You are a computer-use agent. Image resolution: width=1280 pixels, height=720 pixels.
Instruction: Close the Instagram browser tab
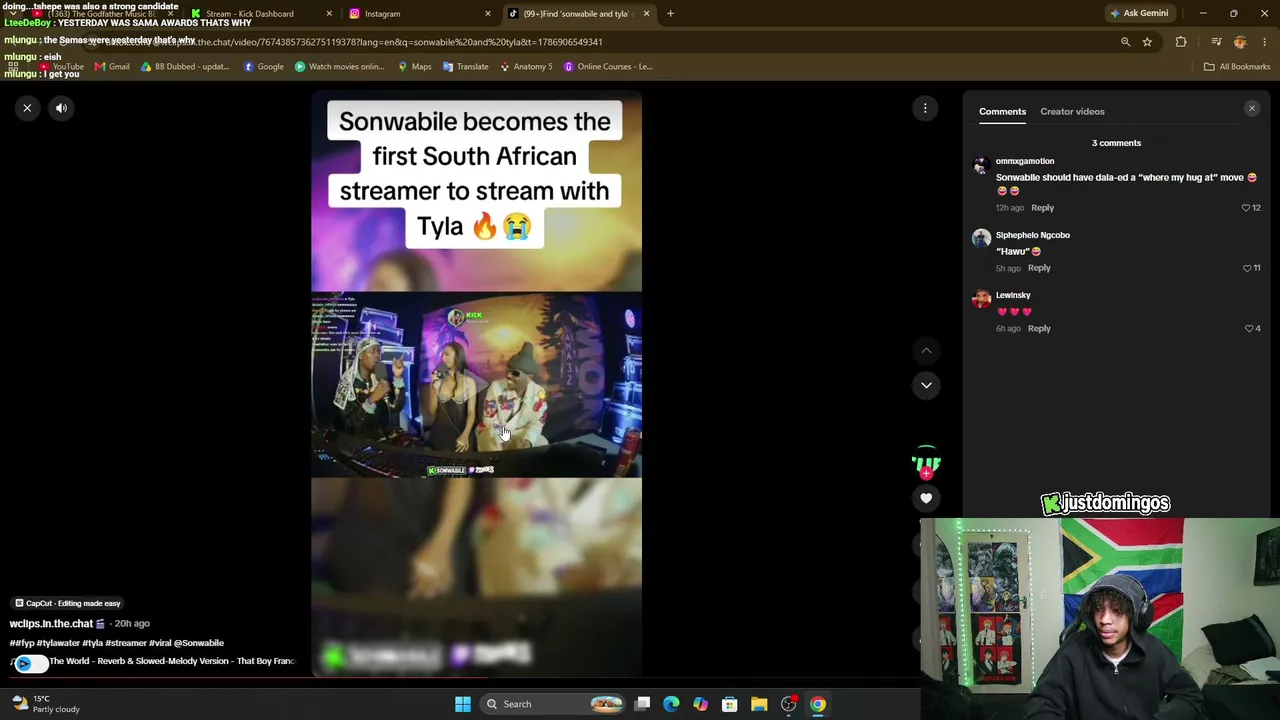tap(488, 14)
